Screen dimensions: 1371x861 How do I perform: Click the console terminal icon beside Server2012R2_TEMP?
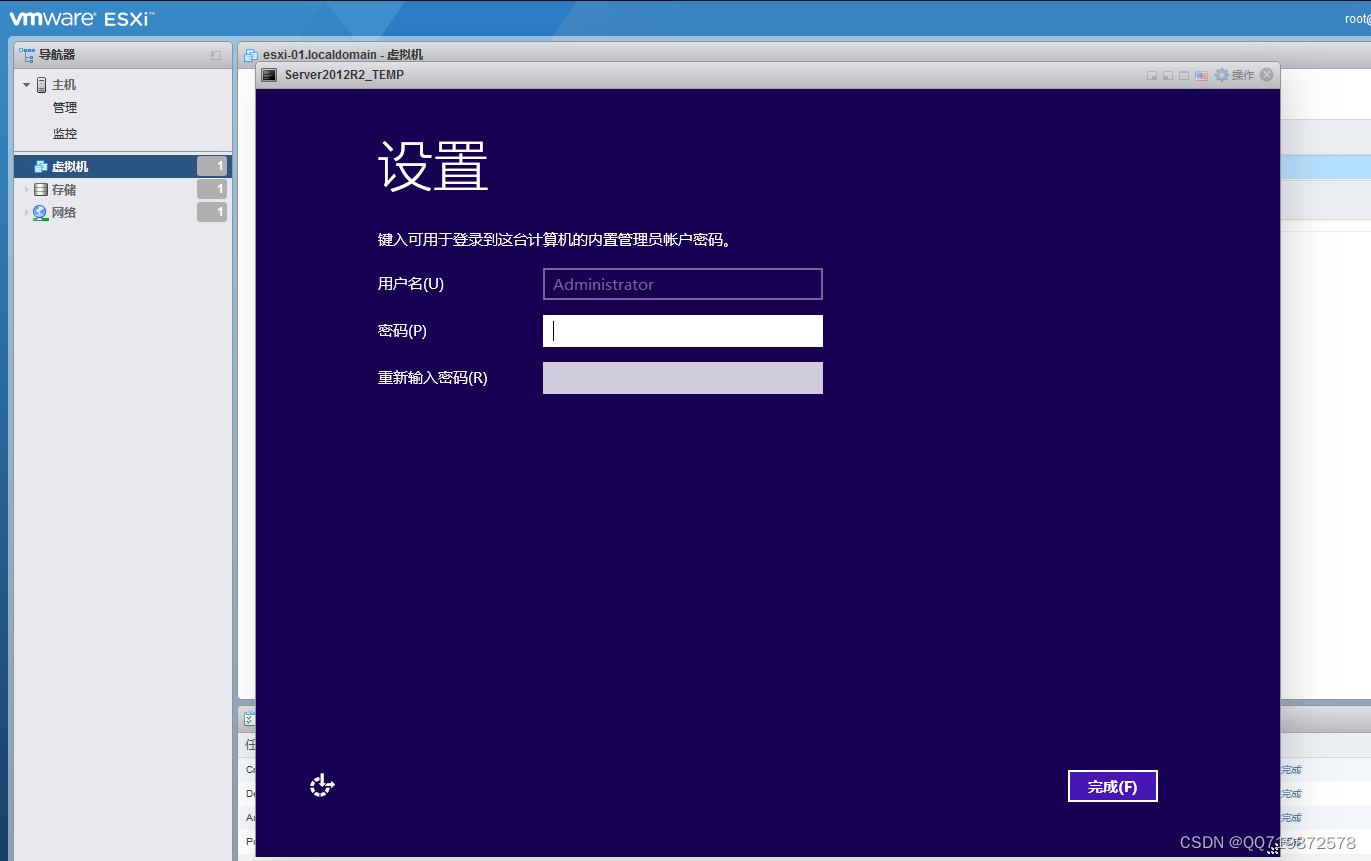(x=269, y=75)
